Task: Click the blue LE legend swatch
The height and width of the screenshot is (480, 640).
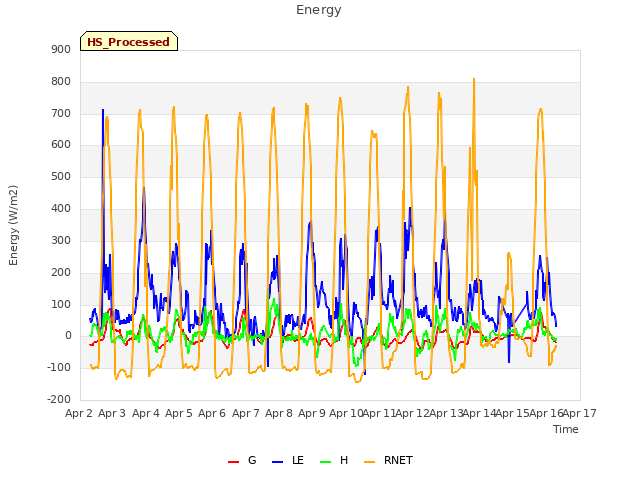Action: pos(278,461)
